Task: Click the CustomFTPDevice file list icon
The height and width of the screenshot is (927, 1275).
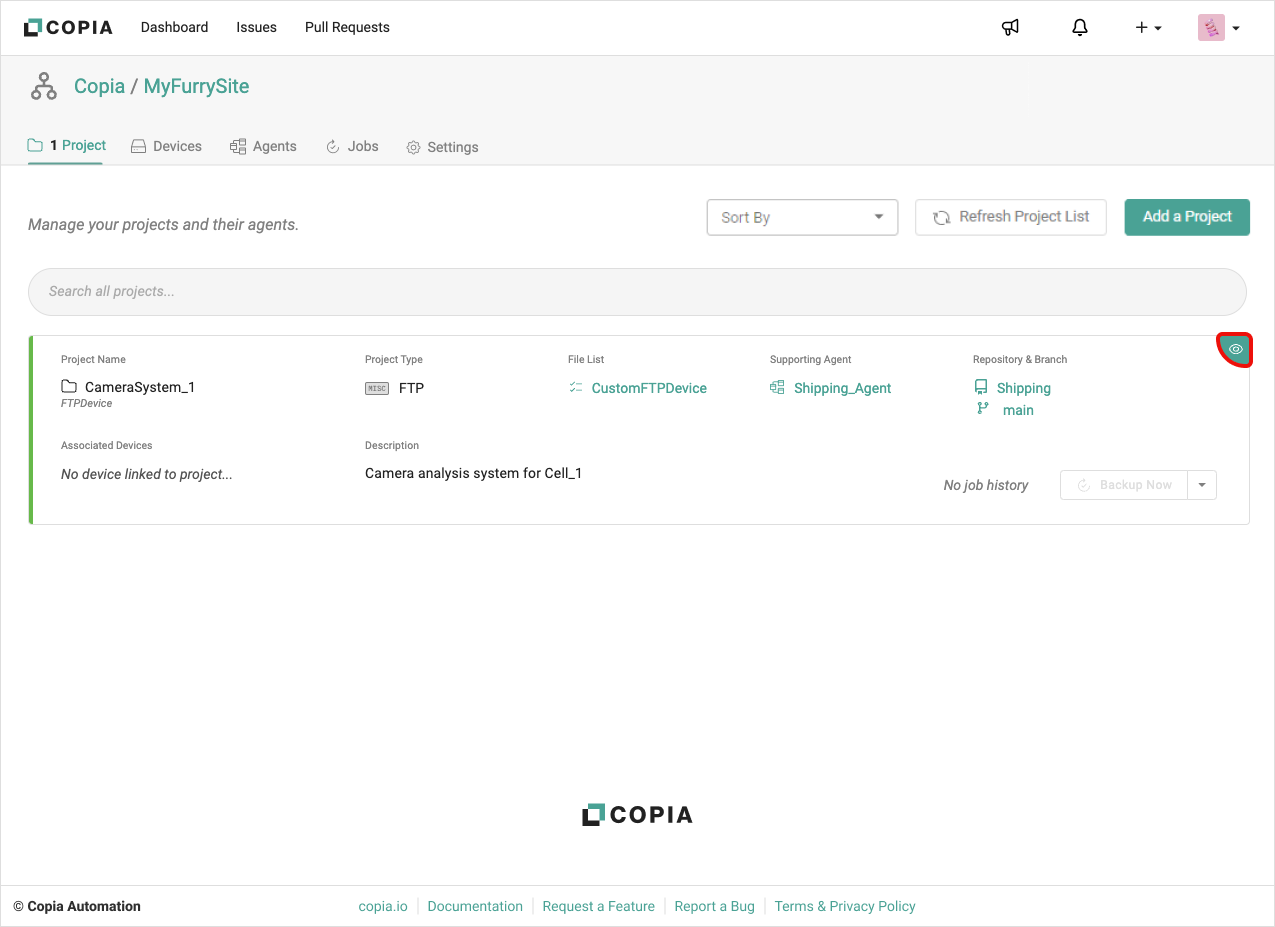Action: point(575,387)
